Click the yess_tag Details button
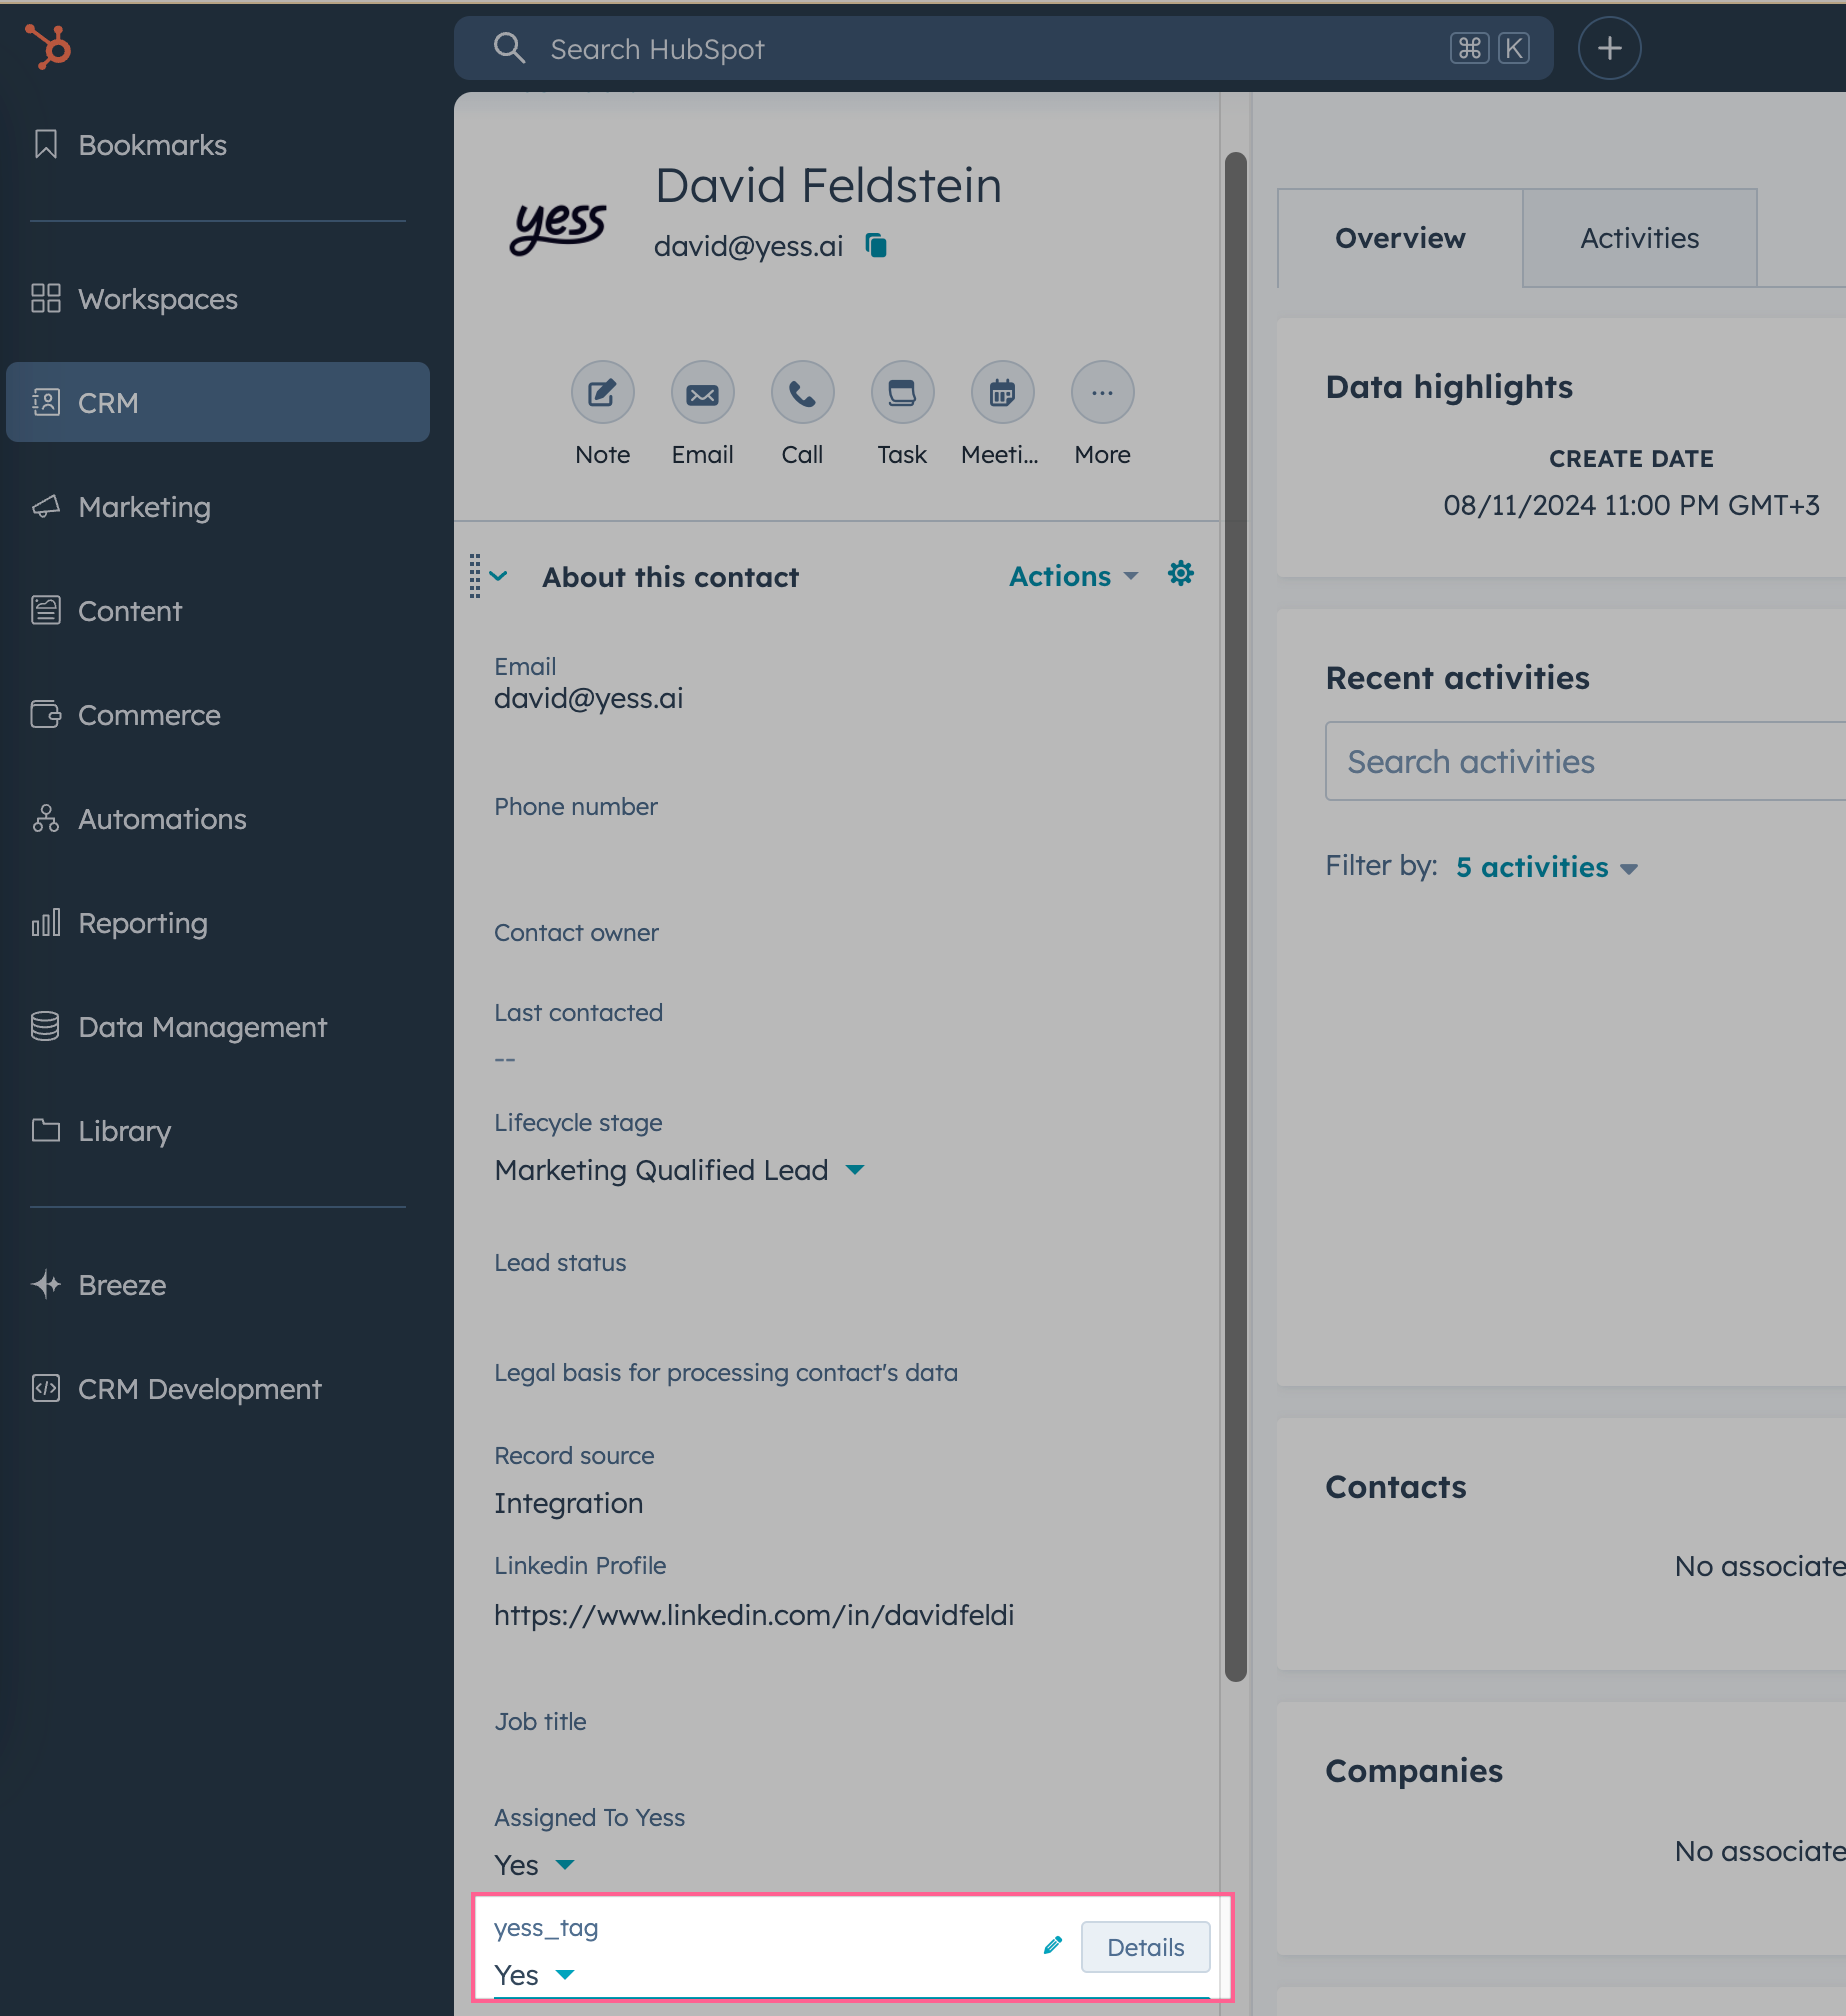The height and width of the screenshot is (2016, 1846). 1145,1947
